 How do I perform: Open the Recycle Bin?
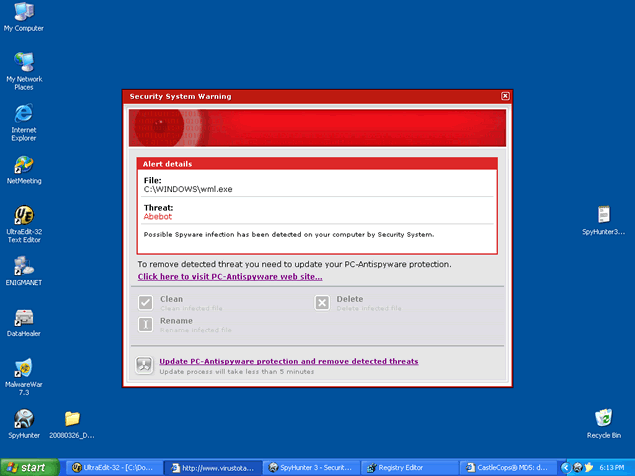click(603, 419)
